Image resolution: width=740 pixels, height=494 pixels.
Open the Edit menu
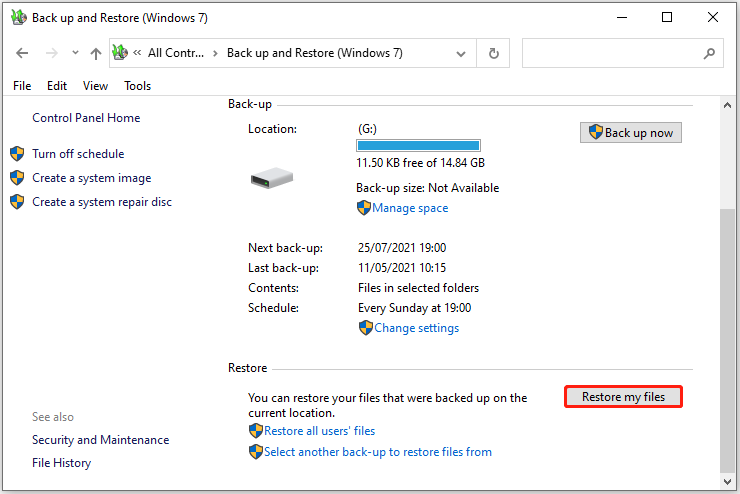click(x=57, y=86)
